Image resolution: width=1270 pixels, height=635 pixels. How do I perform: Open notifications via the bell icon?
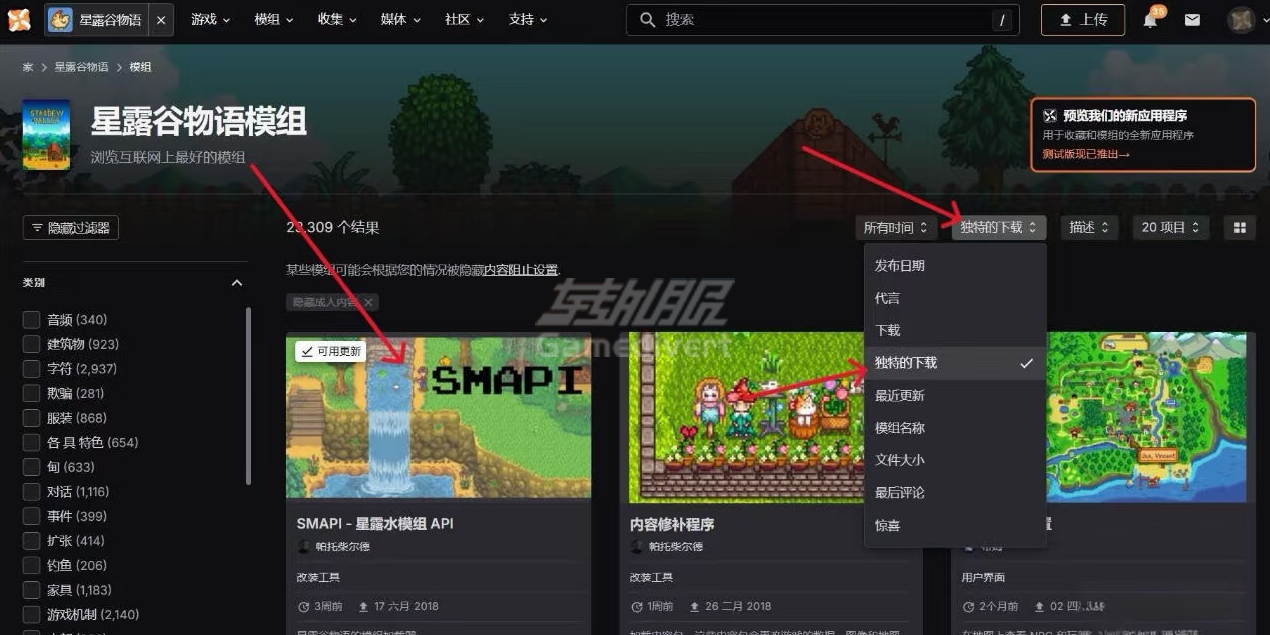tap(1151, 19)
